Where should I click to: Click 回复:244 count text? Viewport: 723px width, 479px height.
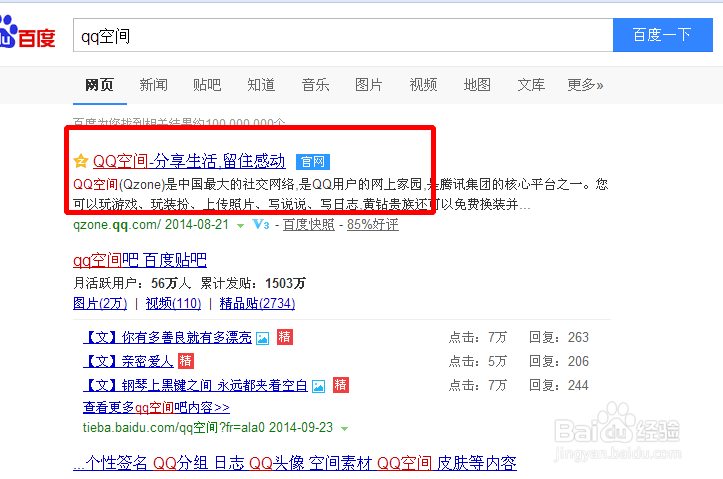pos(559,385)
